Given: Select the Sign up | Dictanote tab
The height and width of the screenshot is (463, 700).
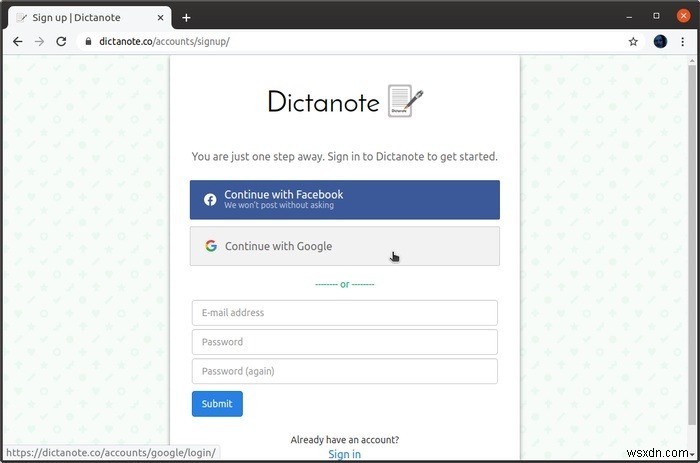Looking at the screenshot, I should (89, 18).
